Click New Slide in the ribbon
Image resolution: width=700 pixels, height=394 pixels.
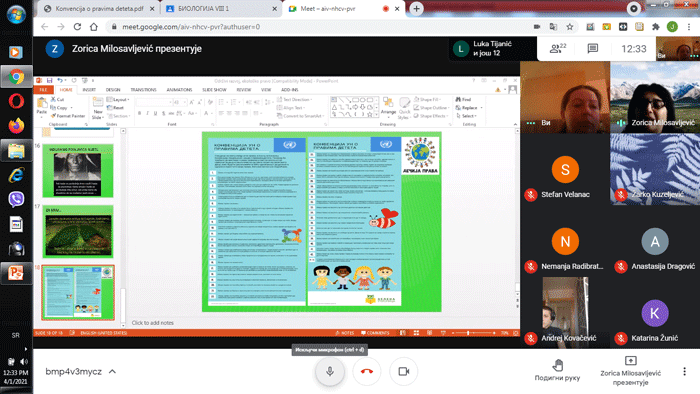pos(97,108)
